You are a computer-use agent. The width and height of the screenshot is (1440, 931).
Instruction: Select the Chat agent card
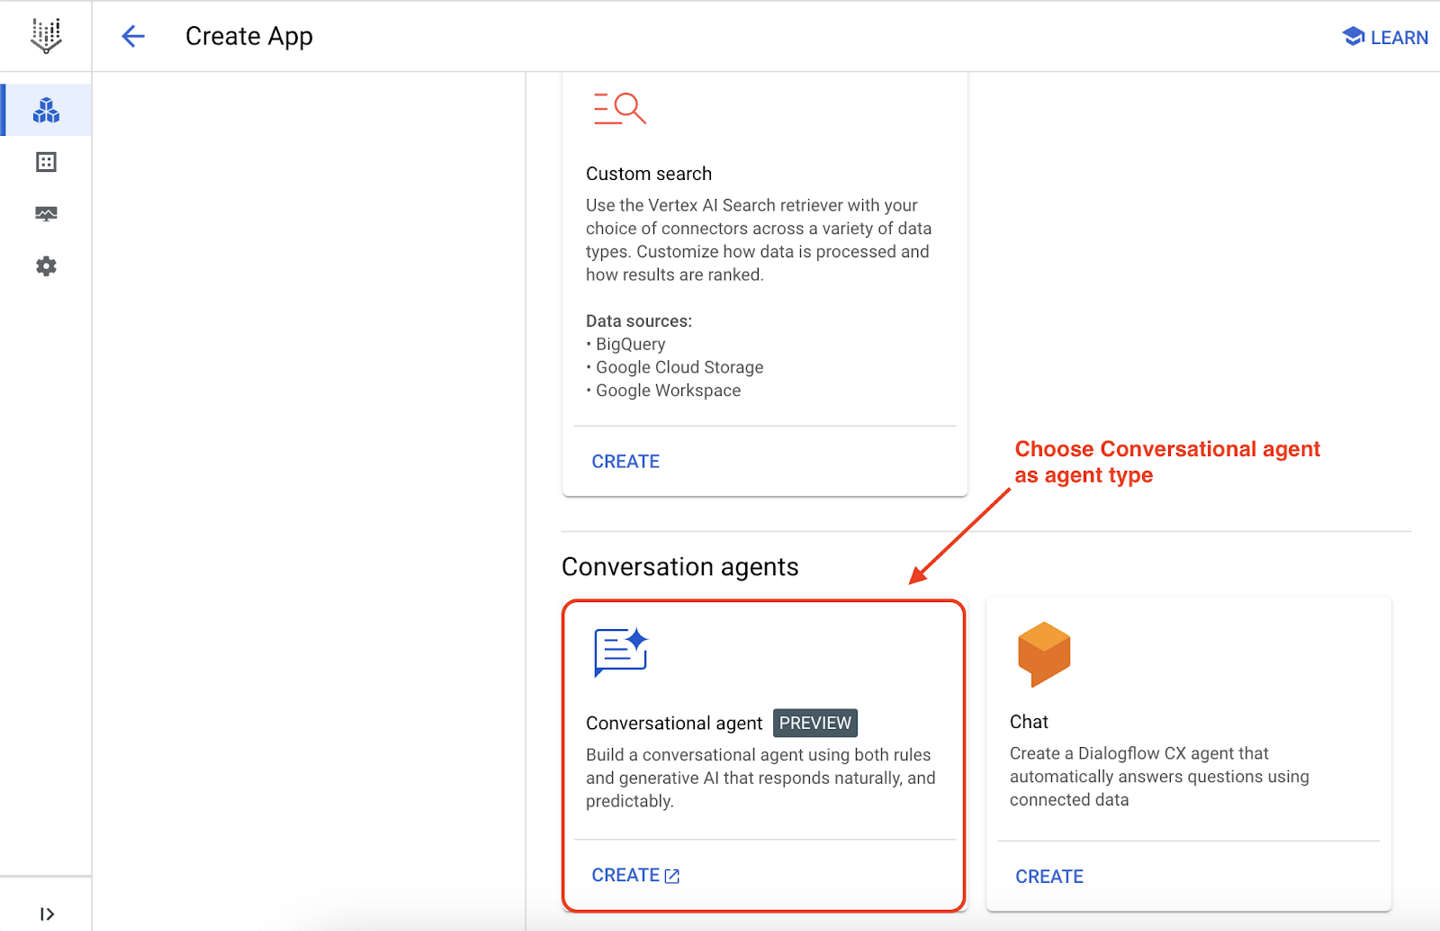click(x=1188, y=754)
